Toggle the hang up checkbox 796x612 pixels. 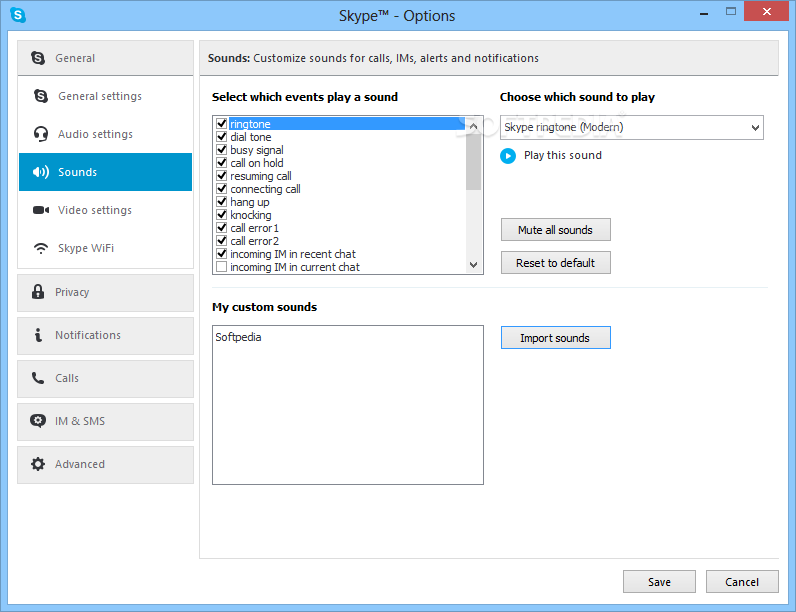click(x=221, y=201)
